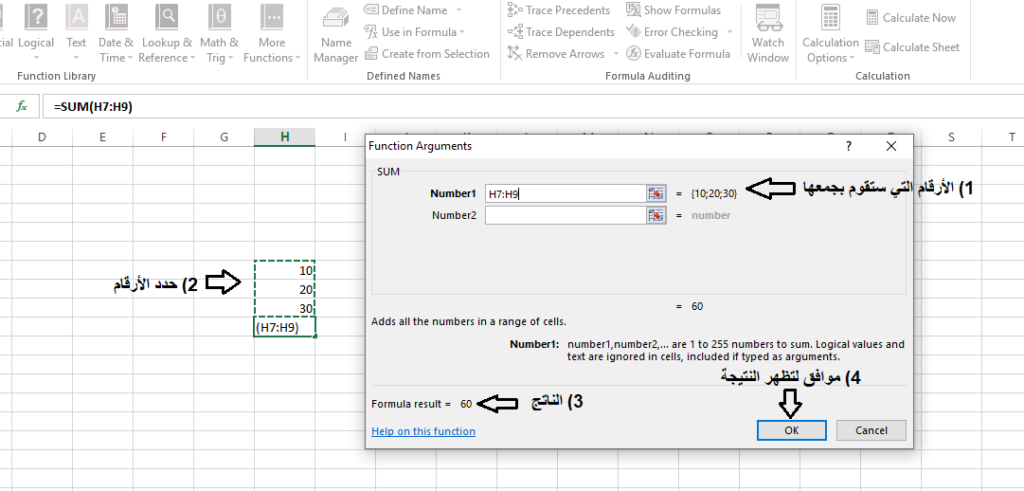Select column S header
Screen dimensions: 1024x491
(951, 136)
